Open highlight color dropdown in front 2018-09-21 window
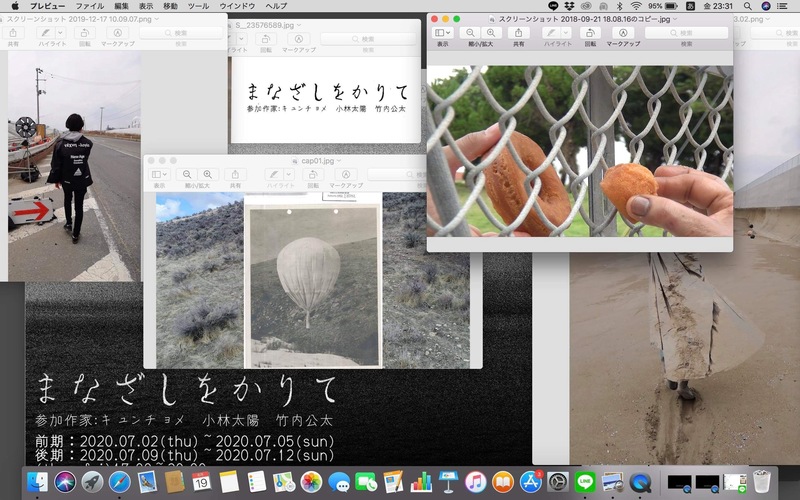800x500 pixels. coord(565,33)
